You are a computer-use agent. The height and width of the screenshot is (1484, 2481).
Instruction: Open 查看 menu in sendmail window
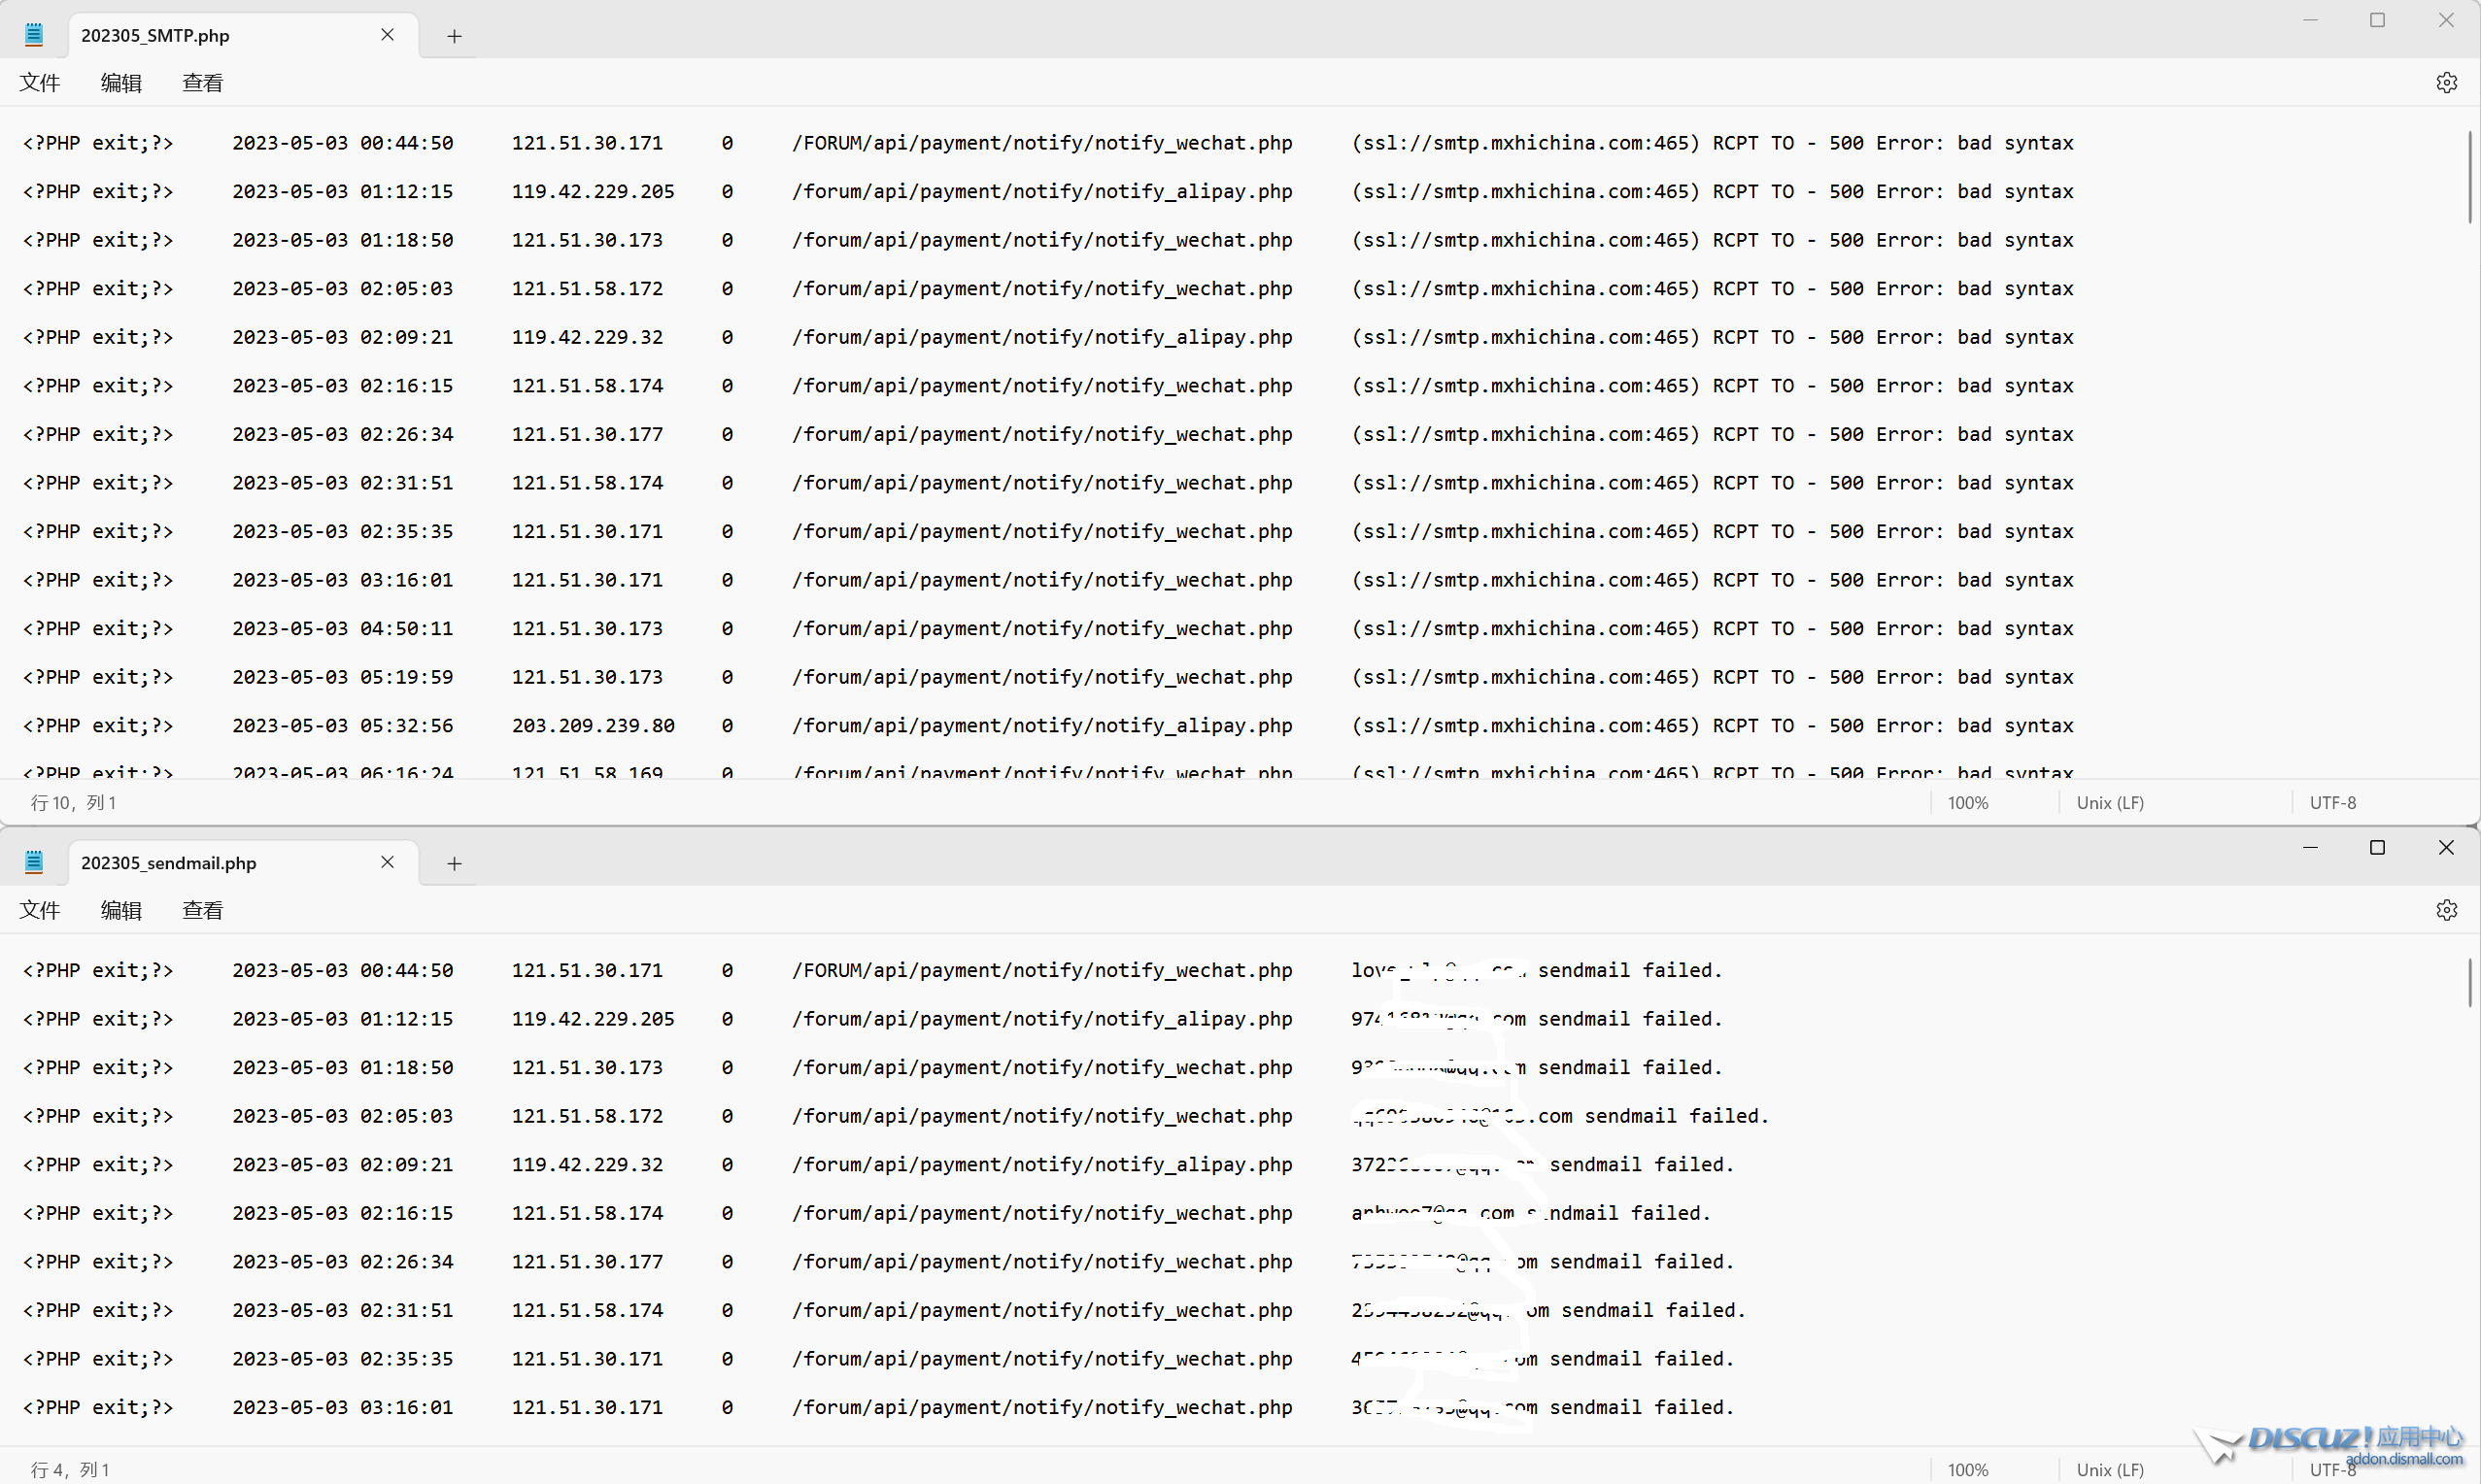pyautogui.click(x=202, y=910)
